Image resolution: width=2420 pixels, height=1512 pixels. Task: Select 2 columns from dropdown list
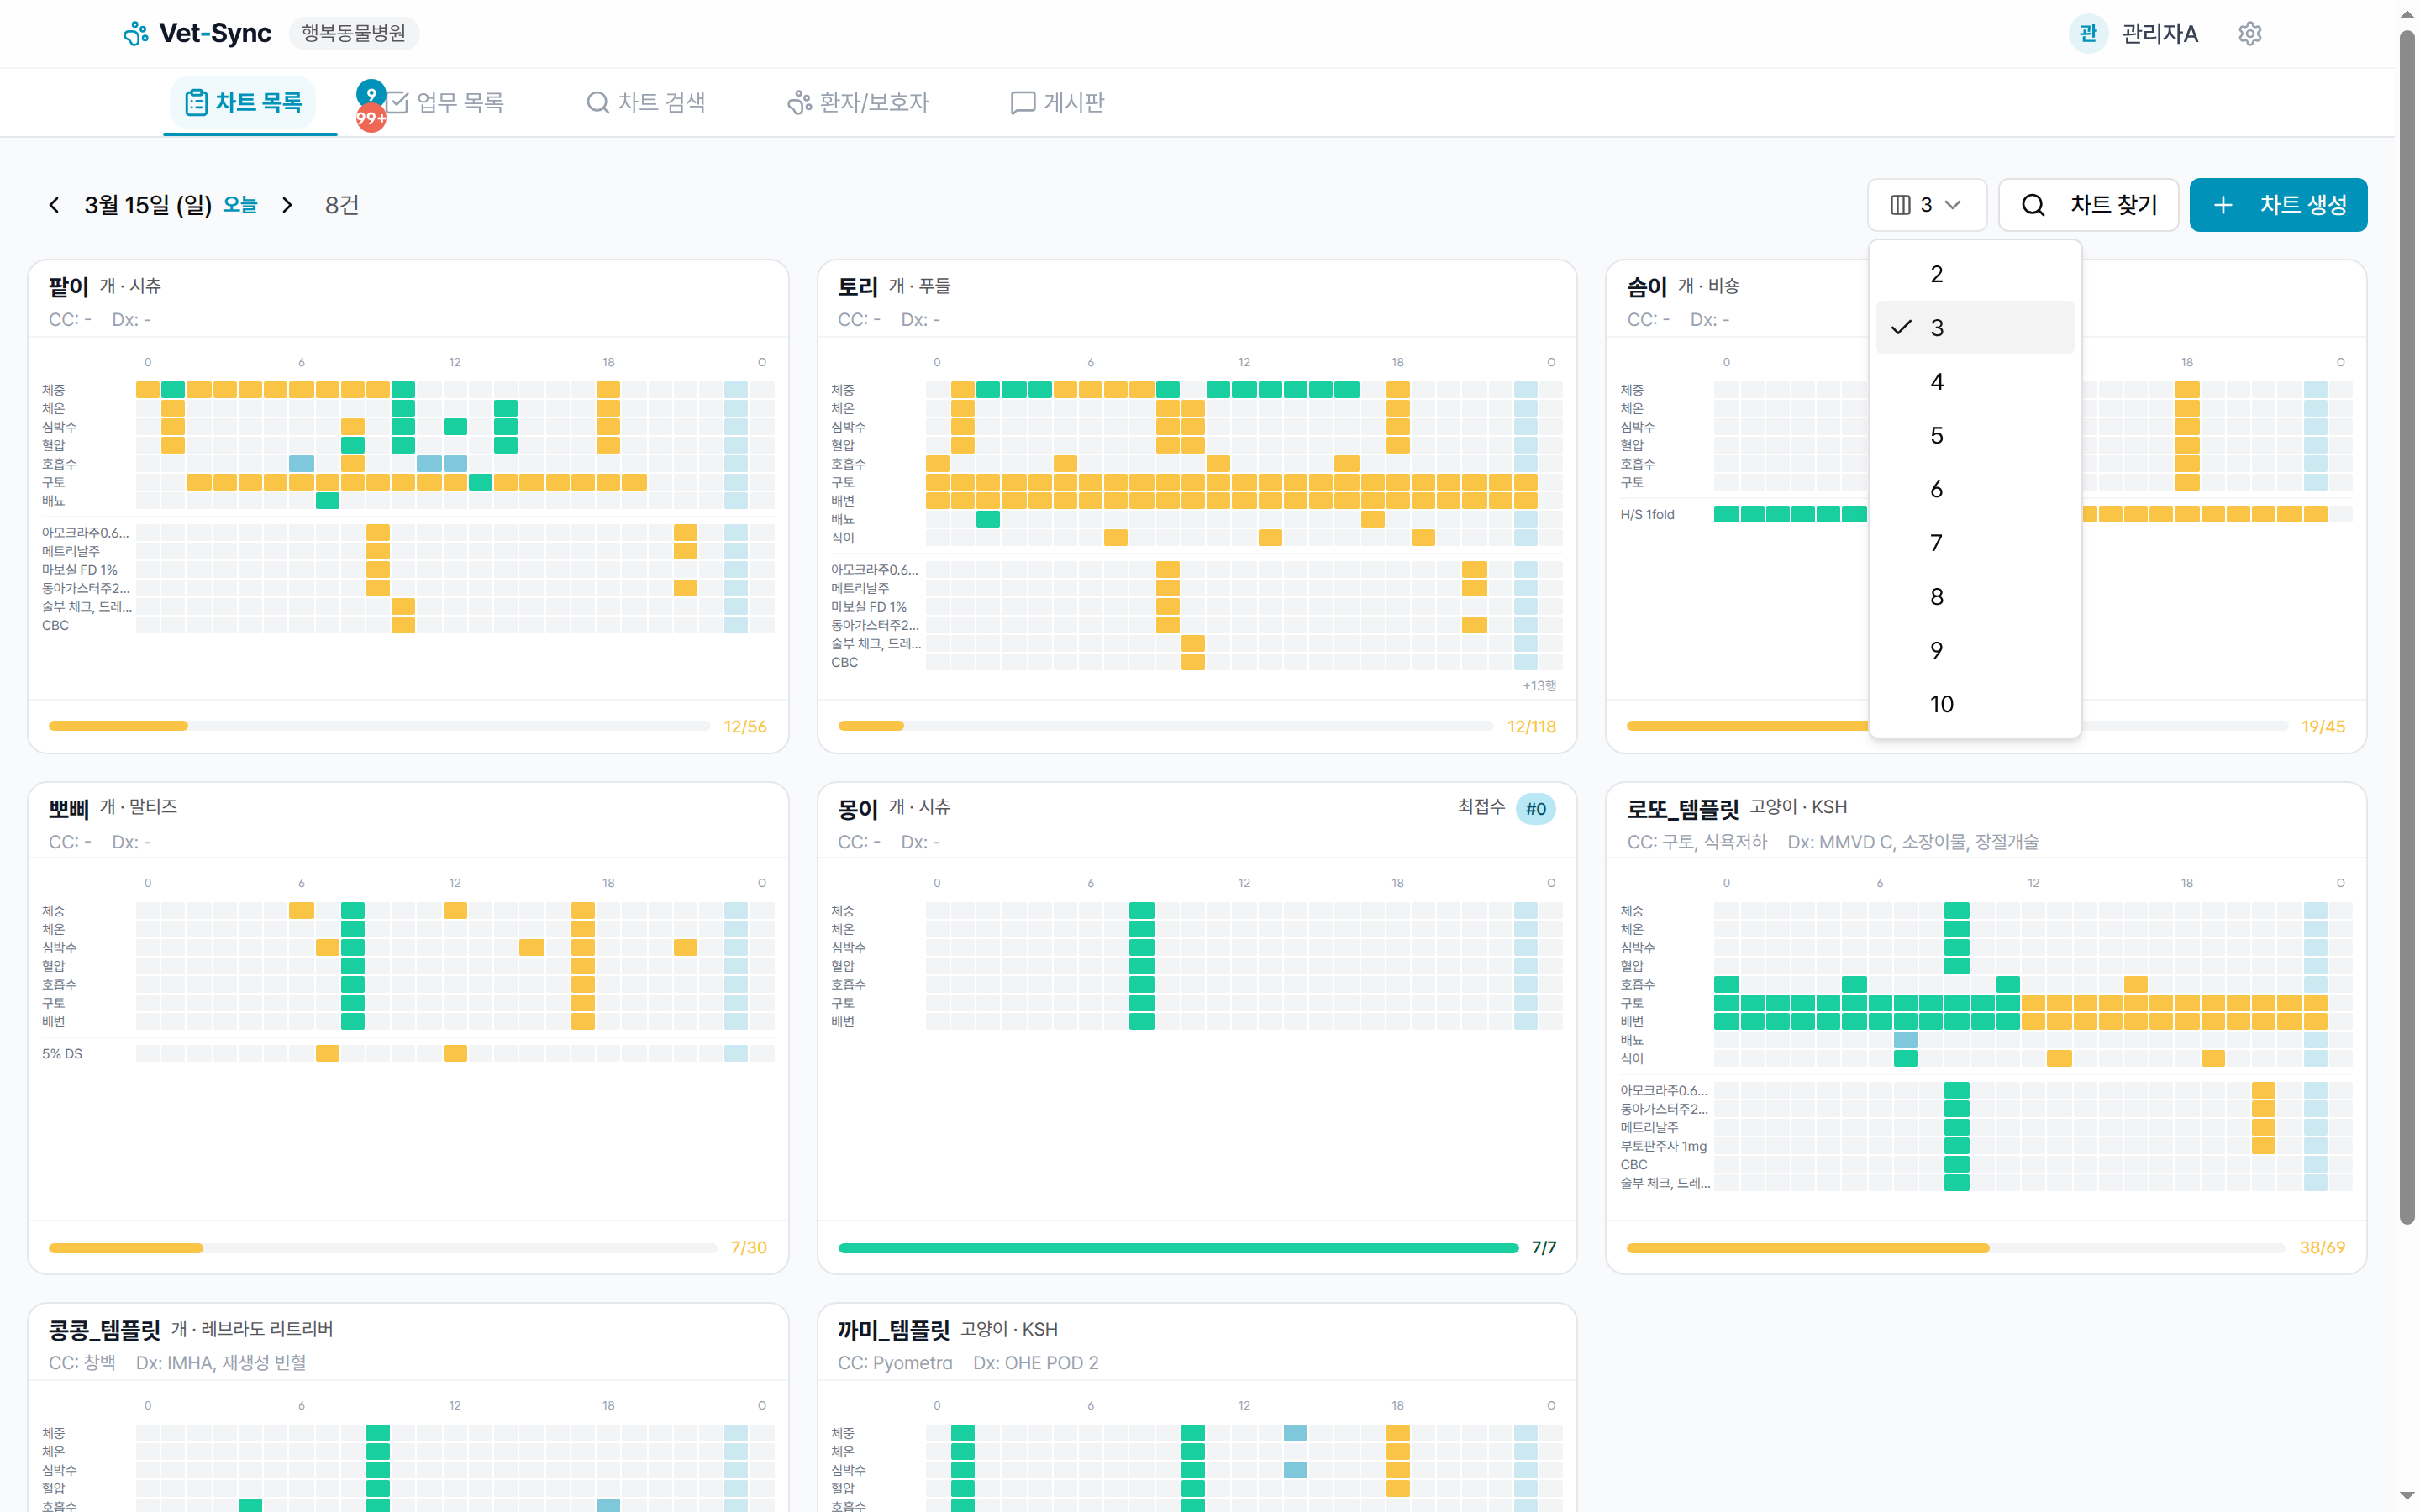point(1936,274)
